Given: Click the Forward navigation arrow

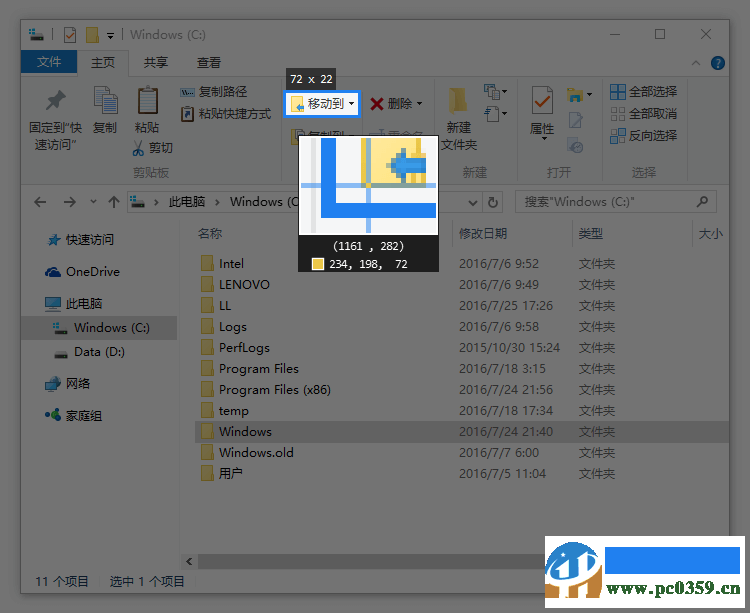Looking at the screenshot, I should [x=70, y=202].
